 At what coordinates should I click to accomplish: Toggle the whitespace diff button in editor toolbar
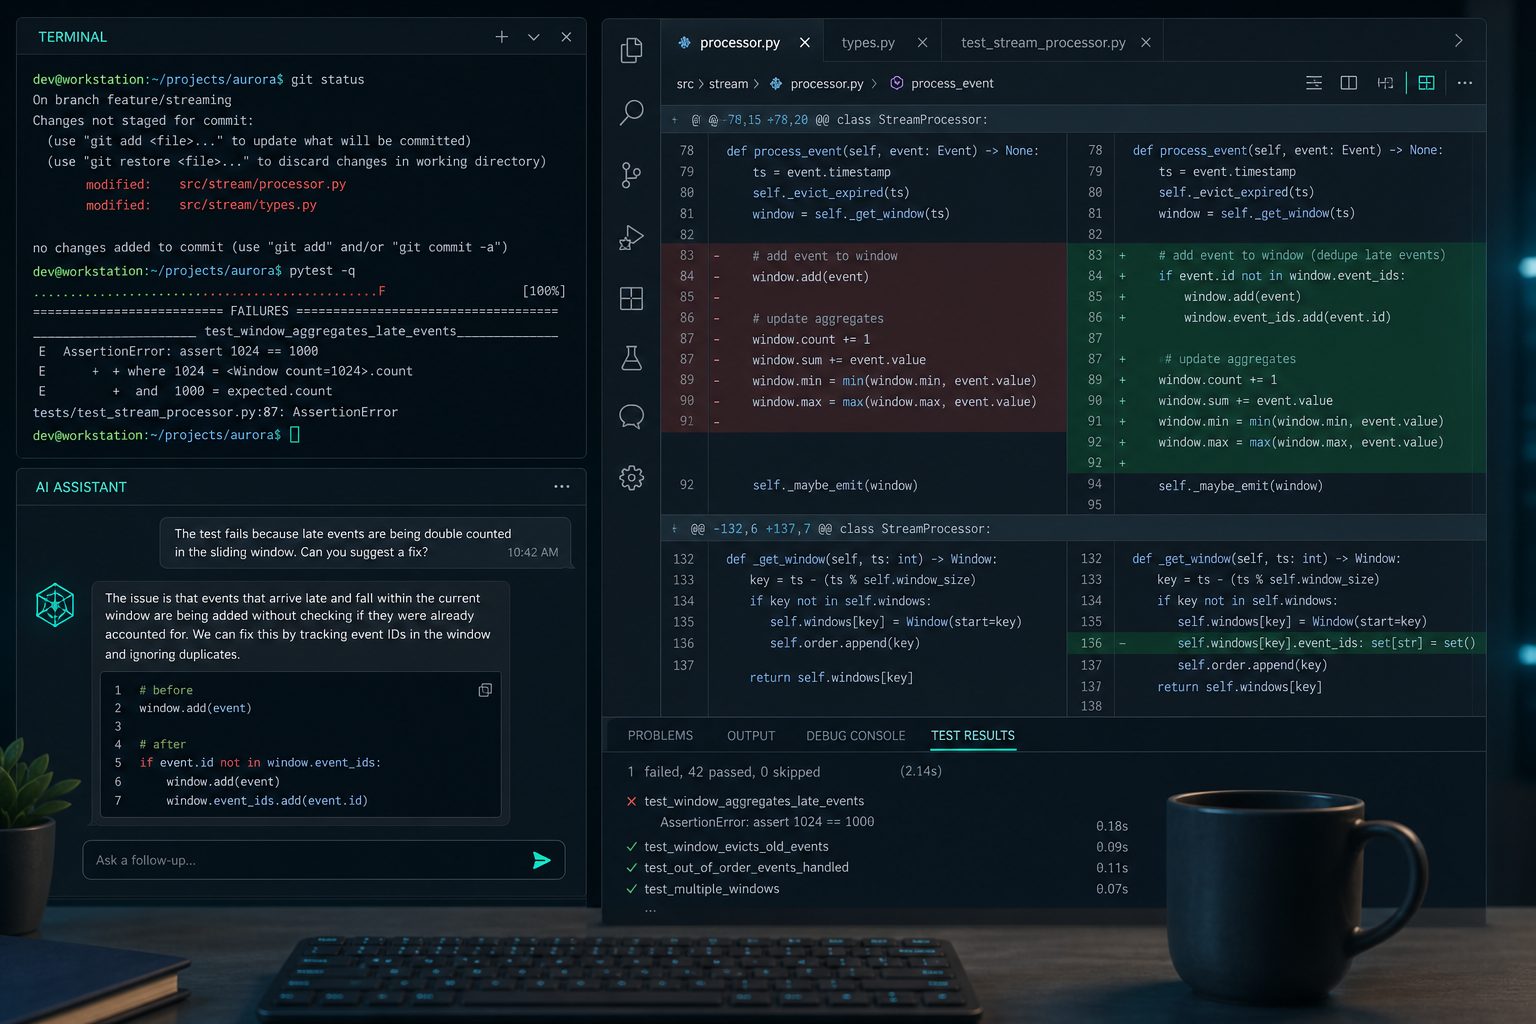[x=1385, y=83]
